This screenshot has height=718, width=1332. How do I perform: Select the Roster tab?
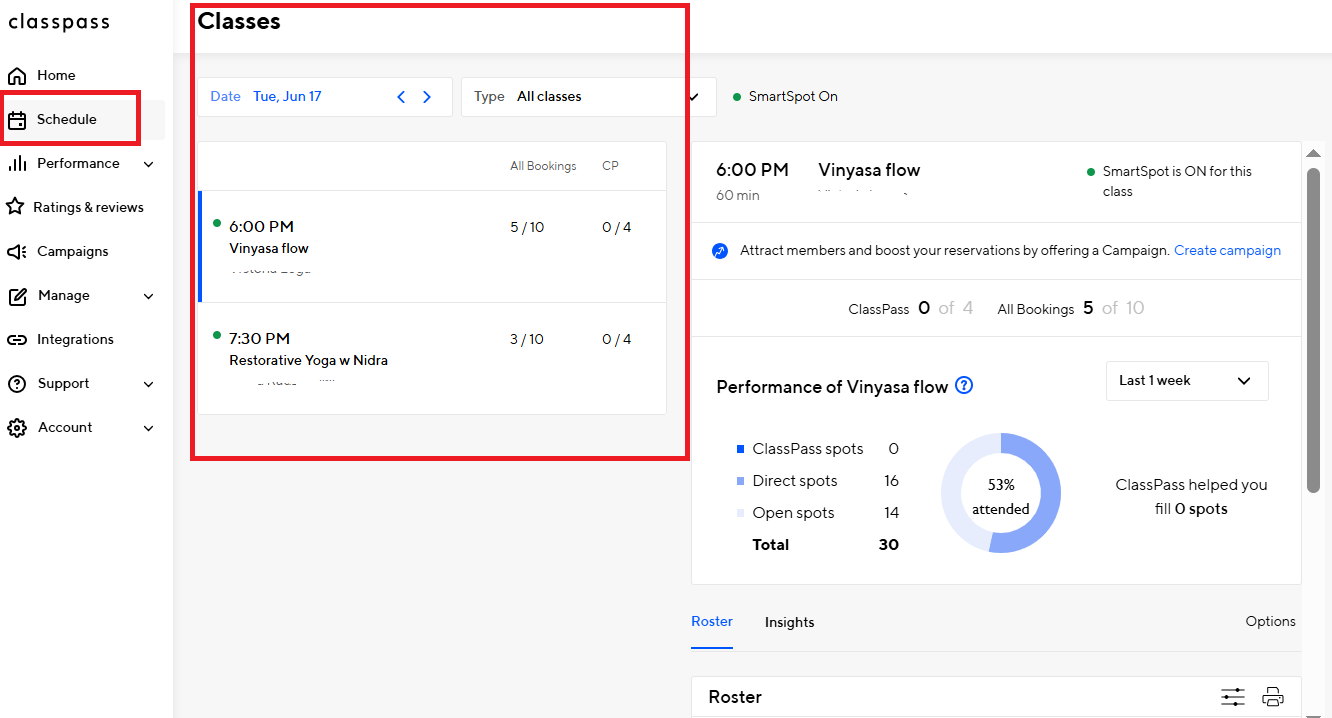tap(711, 621)
